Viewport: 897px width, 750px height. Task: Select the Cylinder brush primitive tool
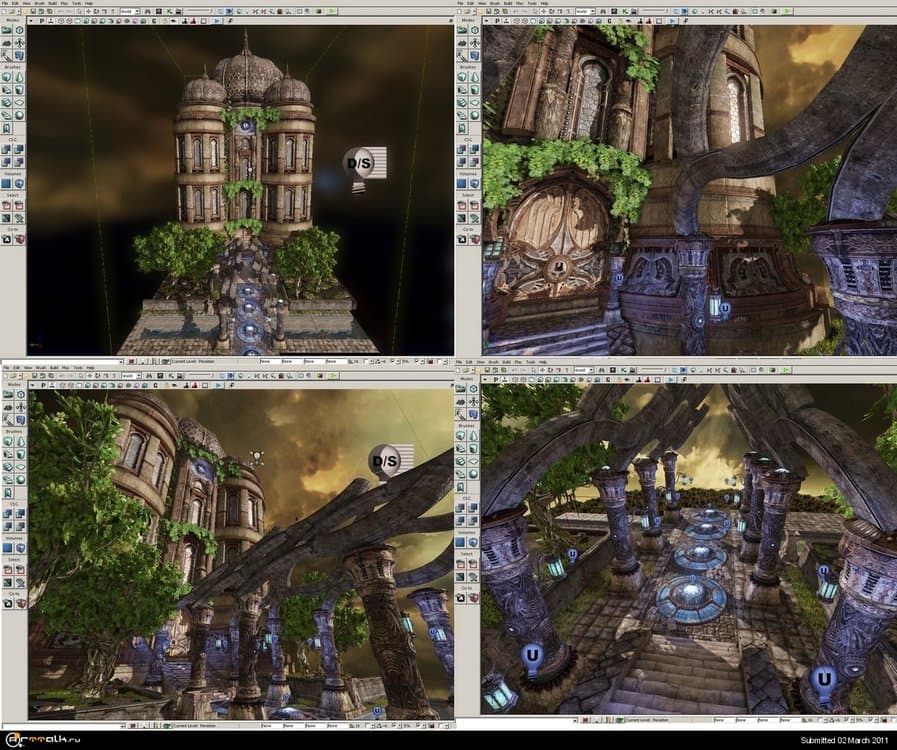[x=18, y=88]
